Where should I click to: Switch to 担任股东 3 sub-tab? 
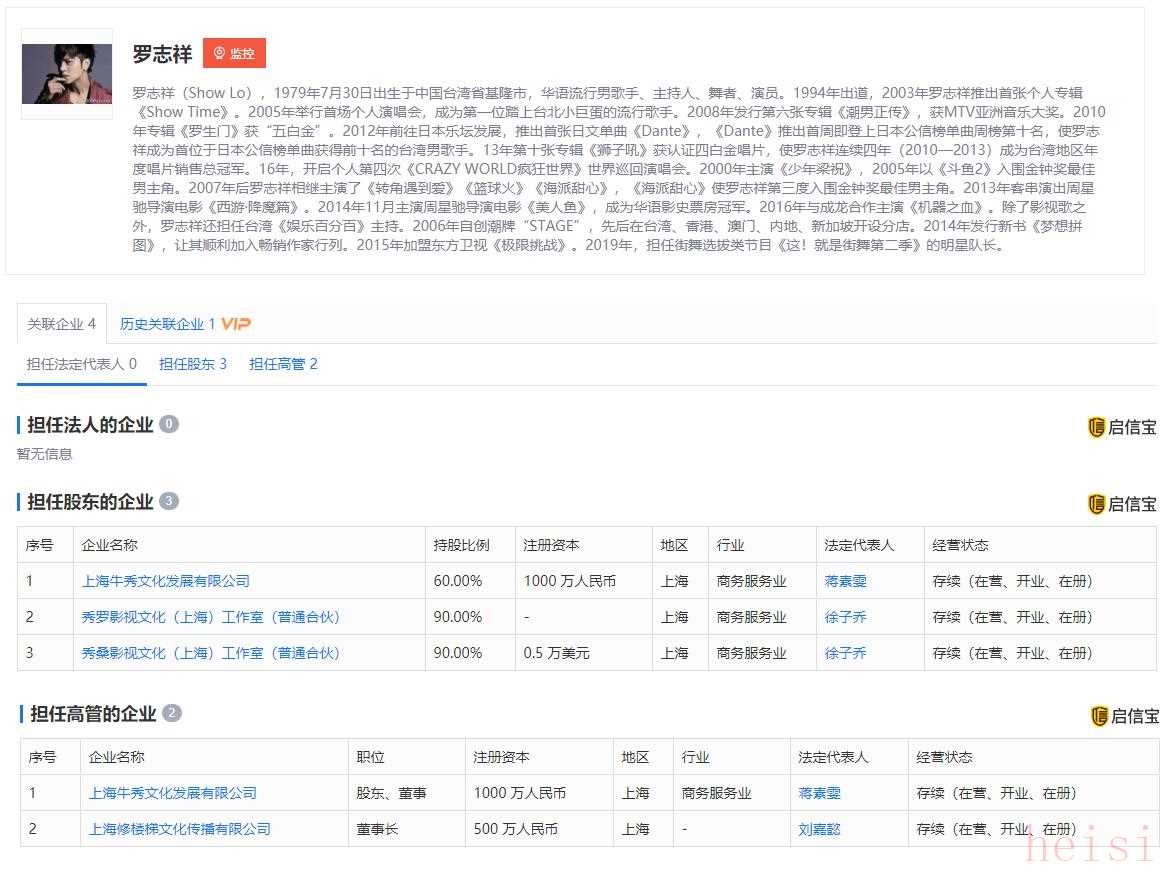click(x=193, y=364)
